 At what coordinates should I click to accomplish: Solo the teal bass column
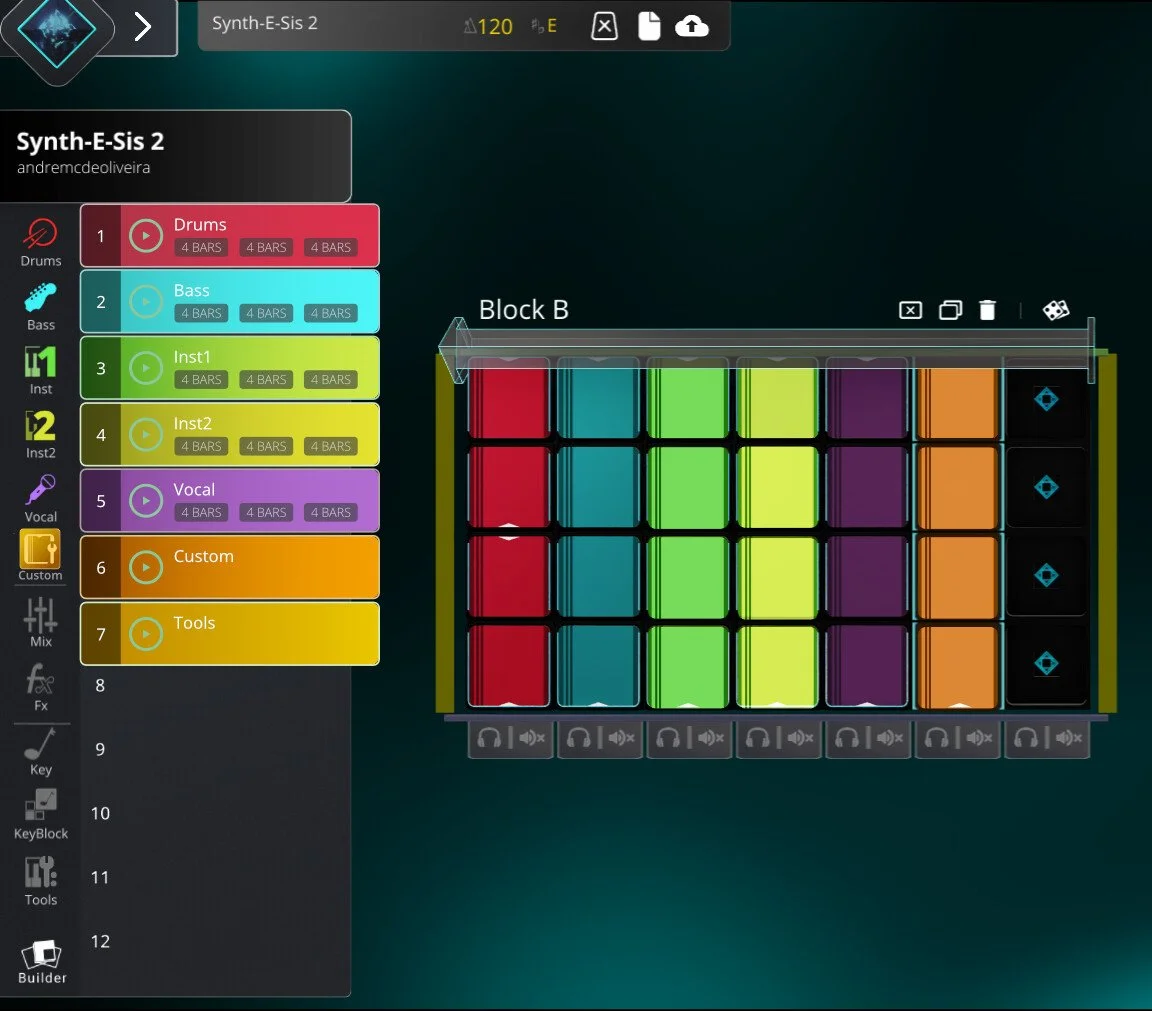tap(579, 738)
